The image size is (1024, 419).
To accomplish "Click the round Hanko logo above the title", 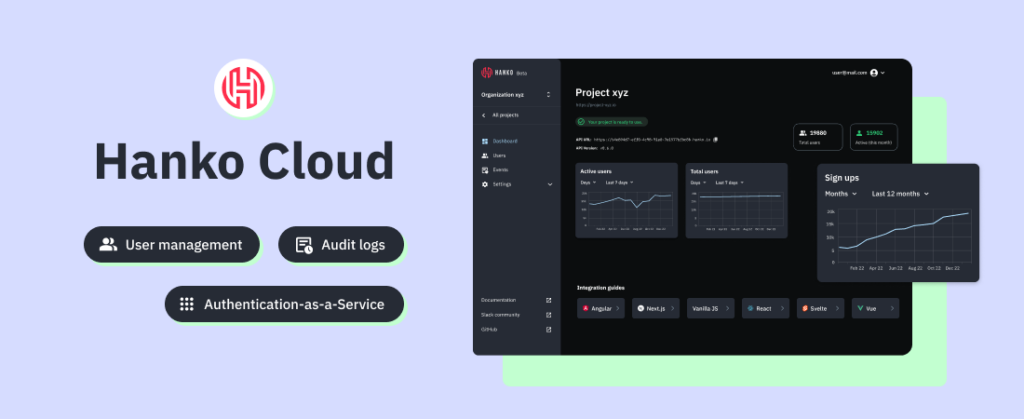I will [x=243, y=88].
